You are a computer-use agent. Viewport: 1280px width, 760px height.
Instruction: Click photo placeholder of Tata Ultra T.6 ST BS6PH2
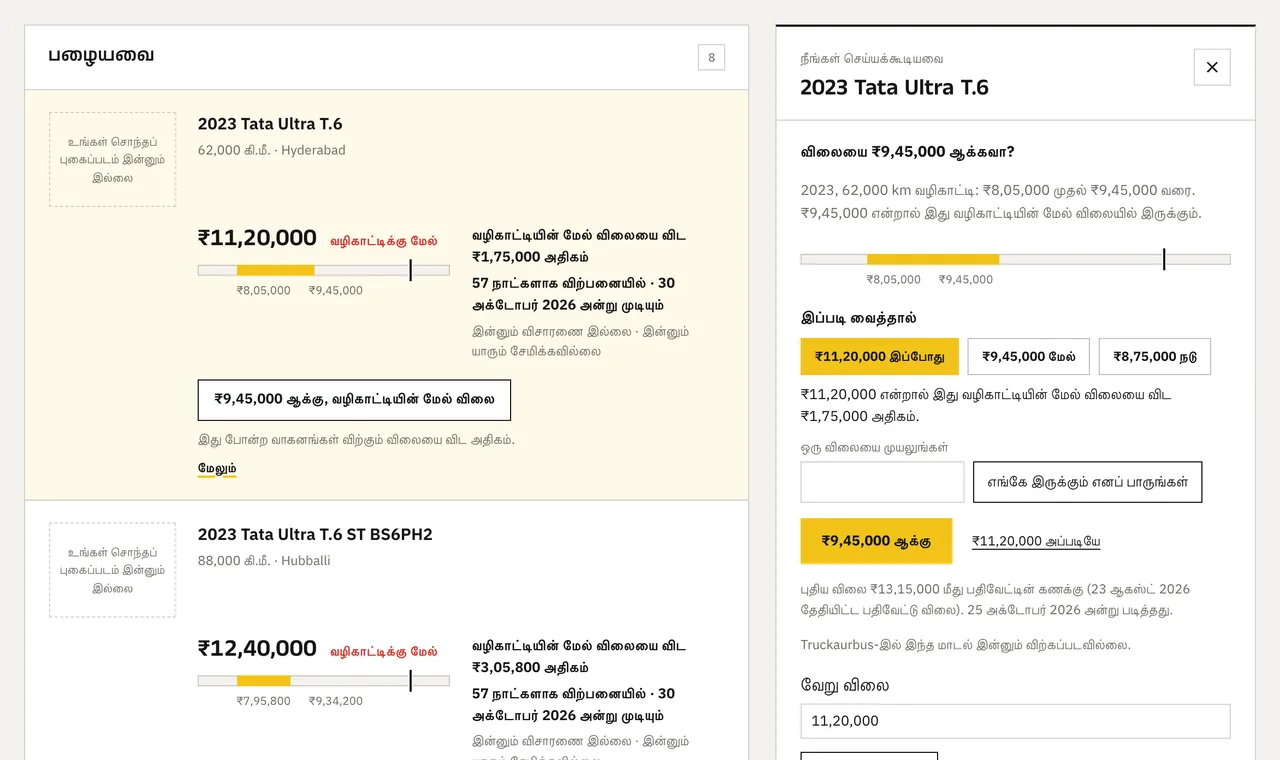(112, 570)
